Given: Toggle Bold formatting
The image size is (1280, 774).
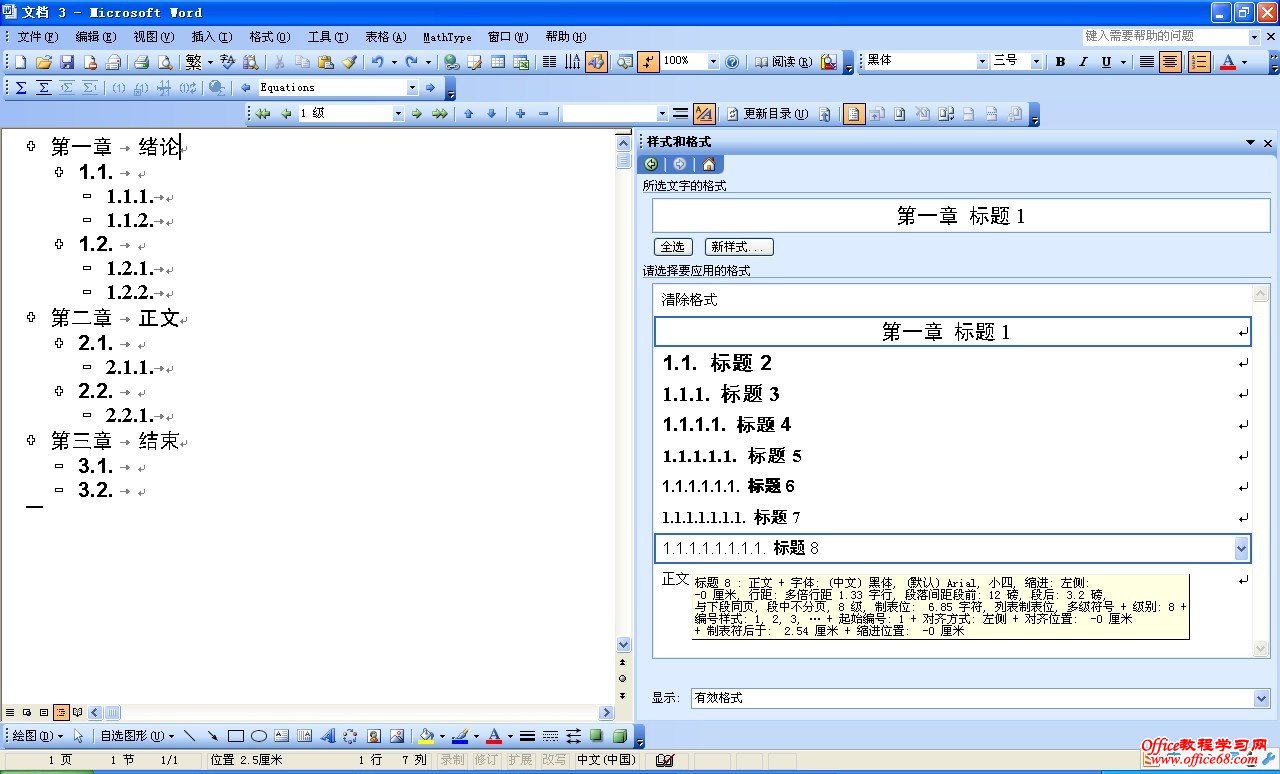Looking at the screenshot, I should pyautogui.click(x=1060, y=62).
